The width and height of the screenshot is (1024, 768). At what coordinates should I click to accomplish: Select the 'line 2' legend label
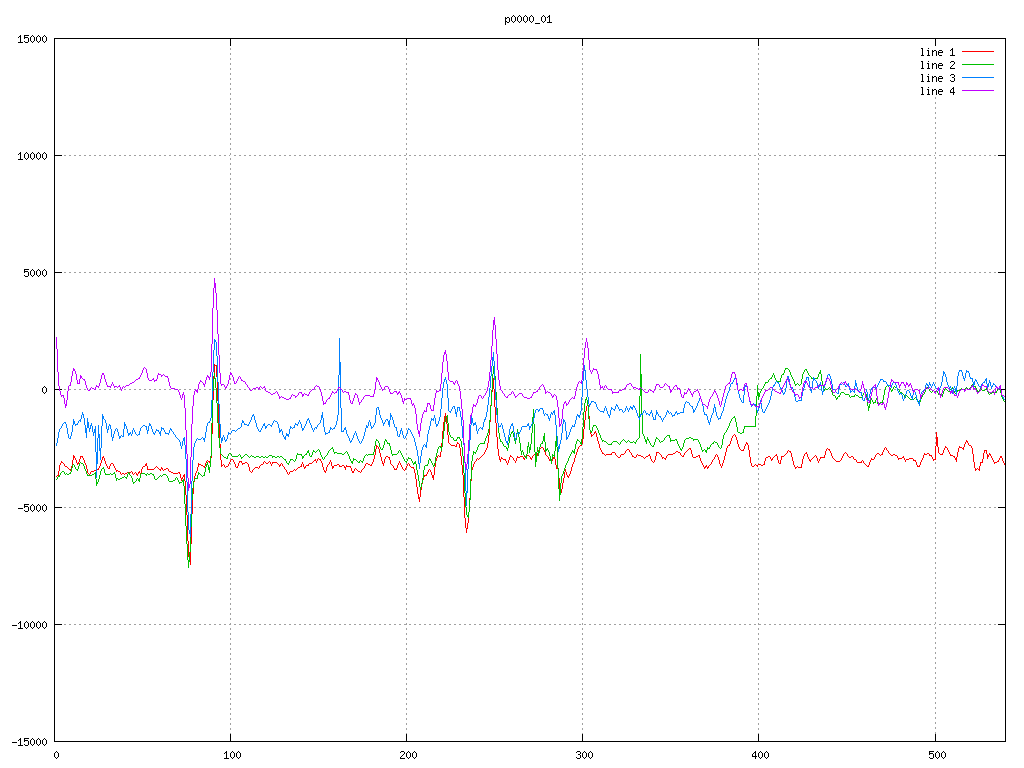pos(937,65)
